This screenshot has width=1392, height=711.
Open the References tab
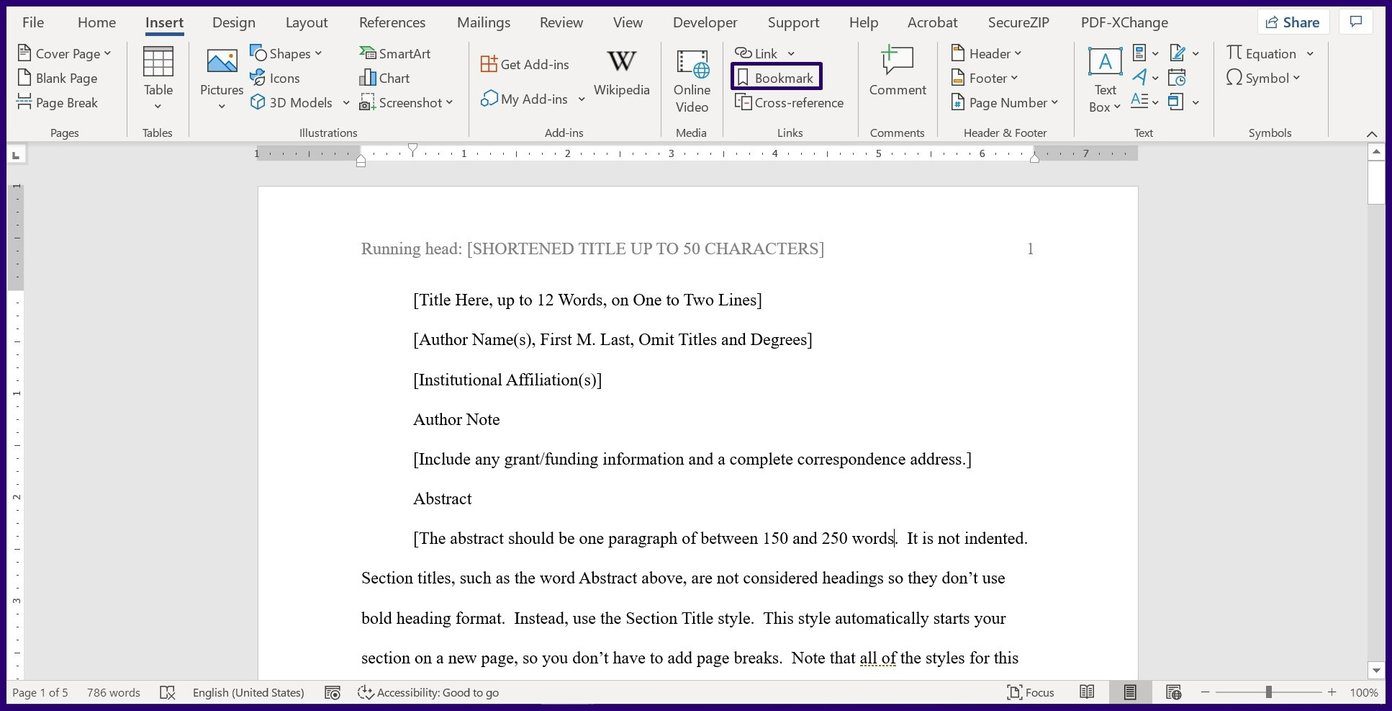pos(392,22)
